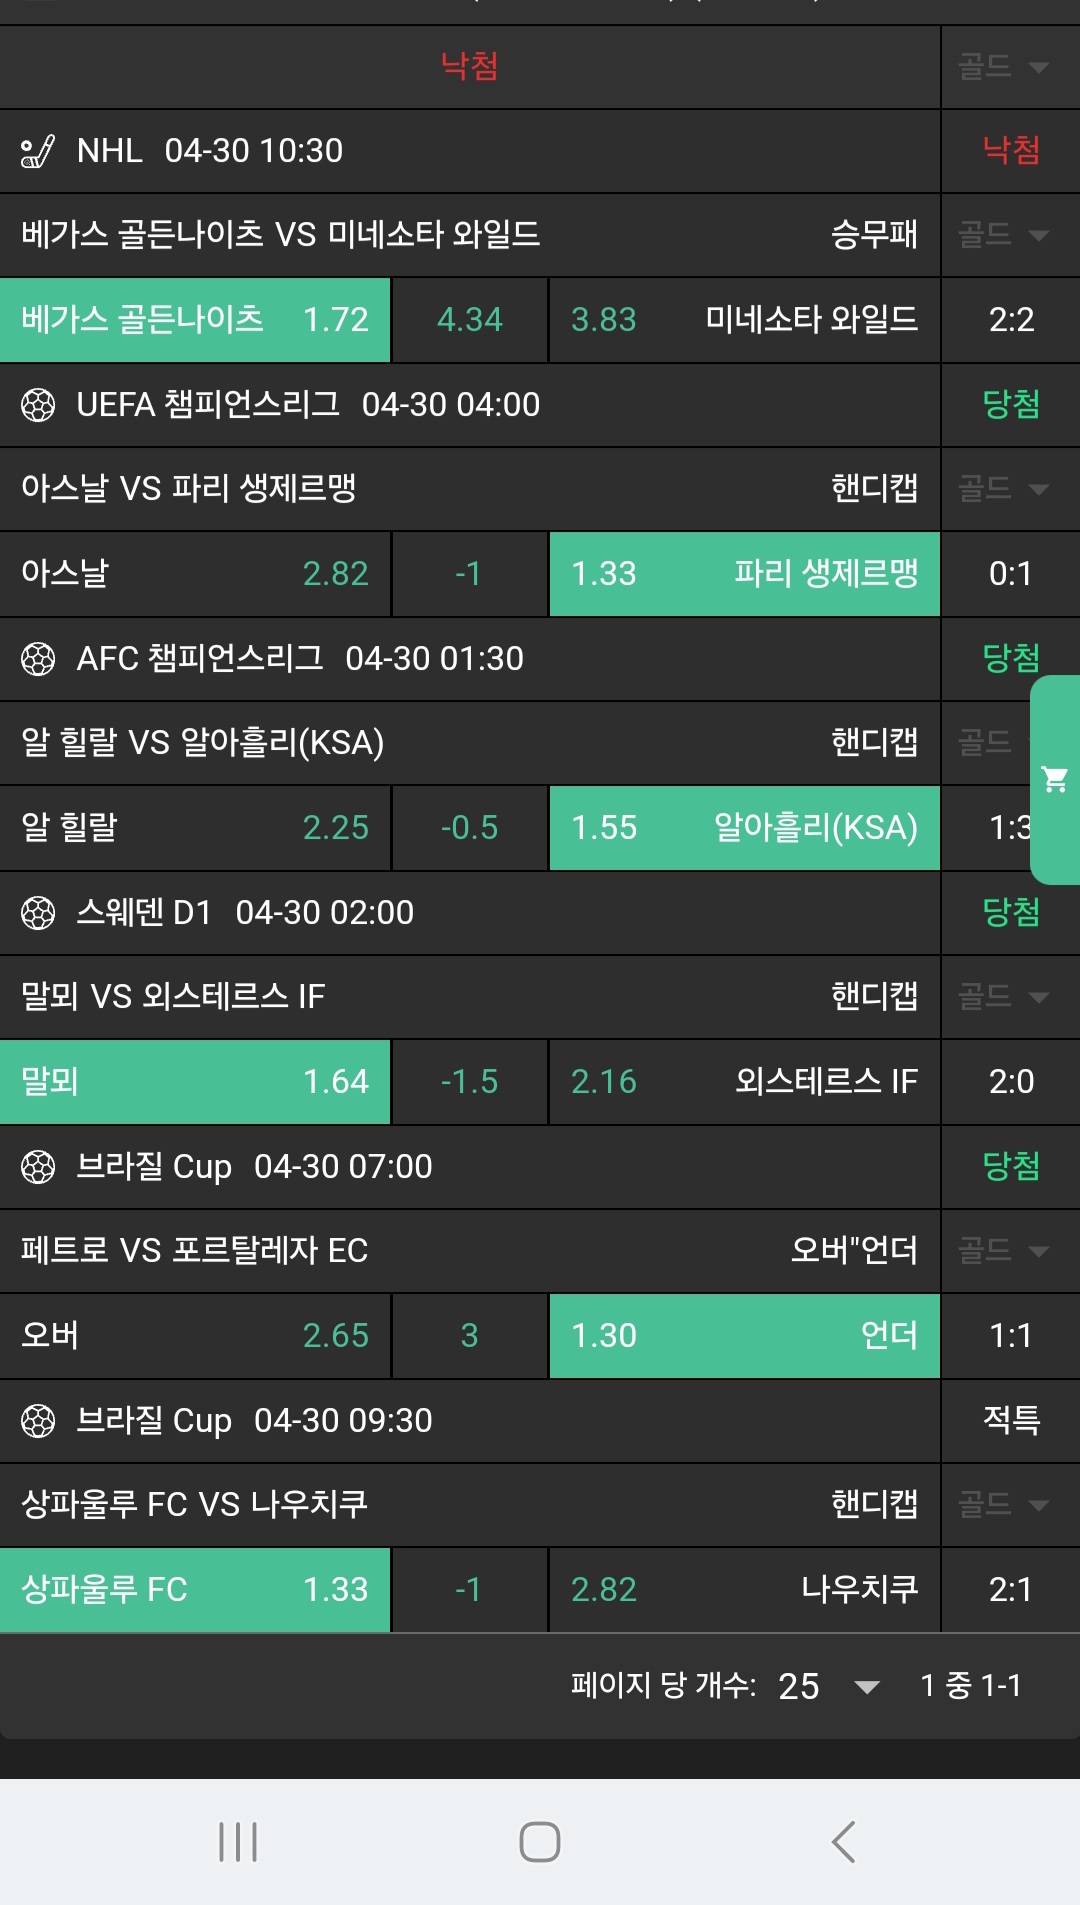Open the green shopping cart side tab
Screen dimensions: 1080x1905
click(1055, 779)
